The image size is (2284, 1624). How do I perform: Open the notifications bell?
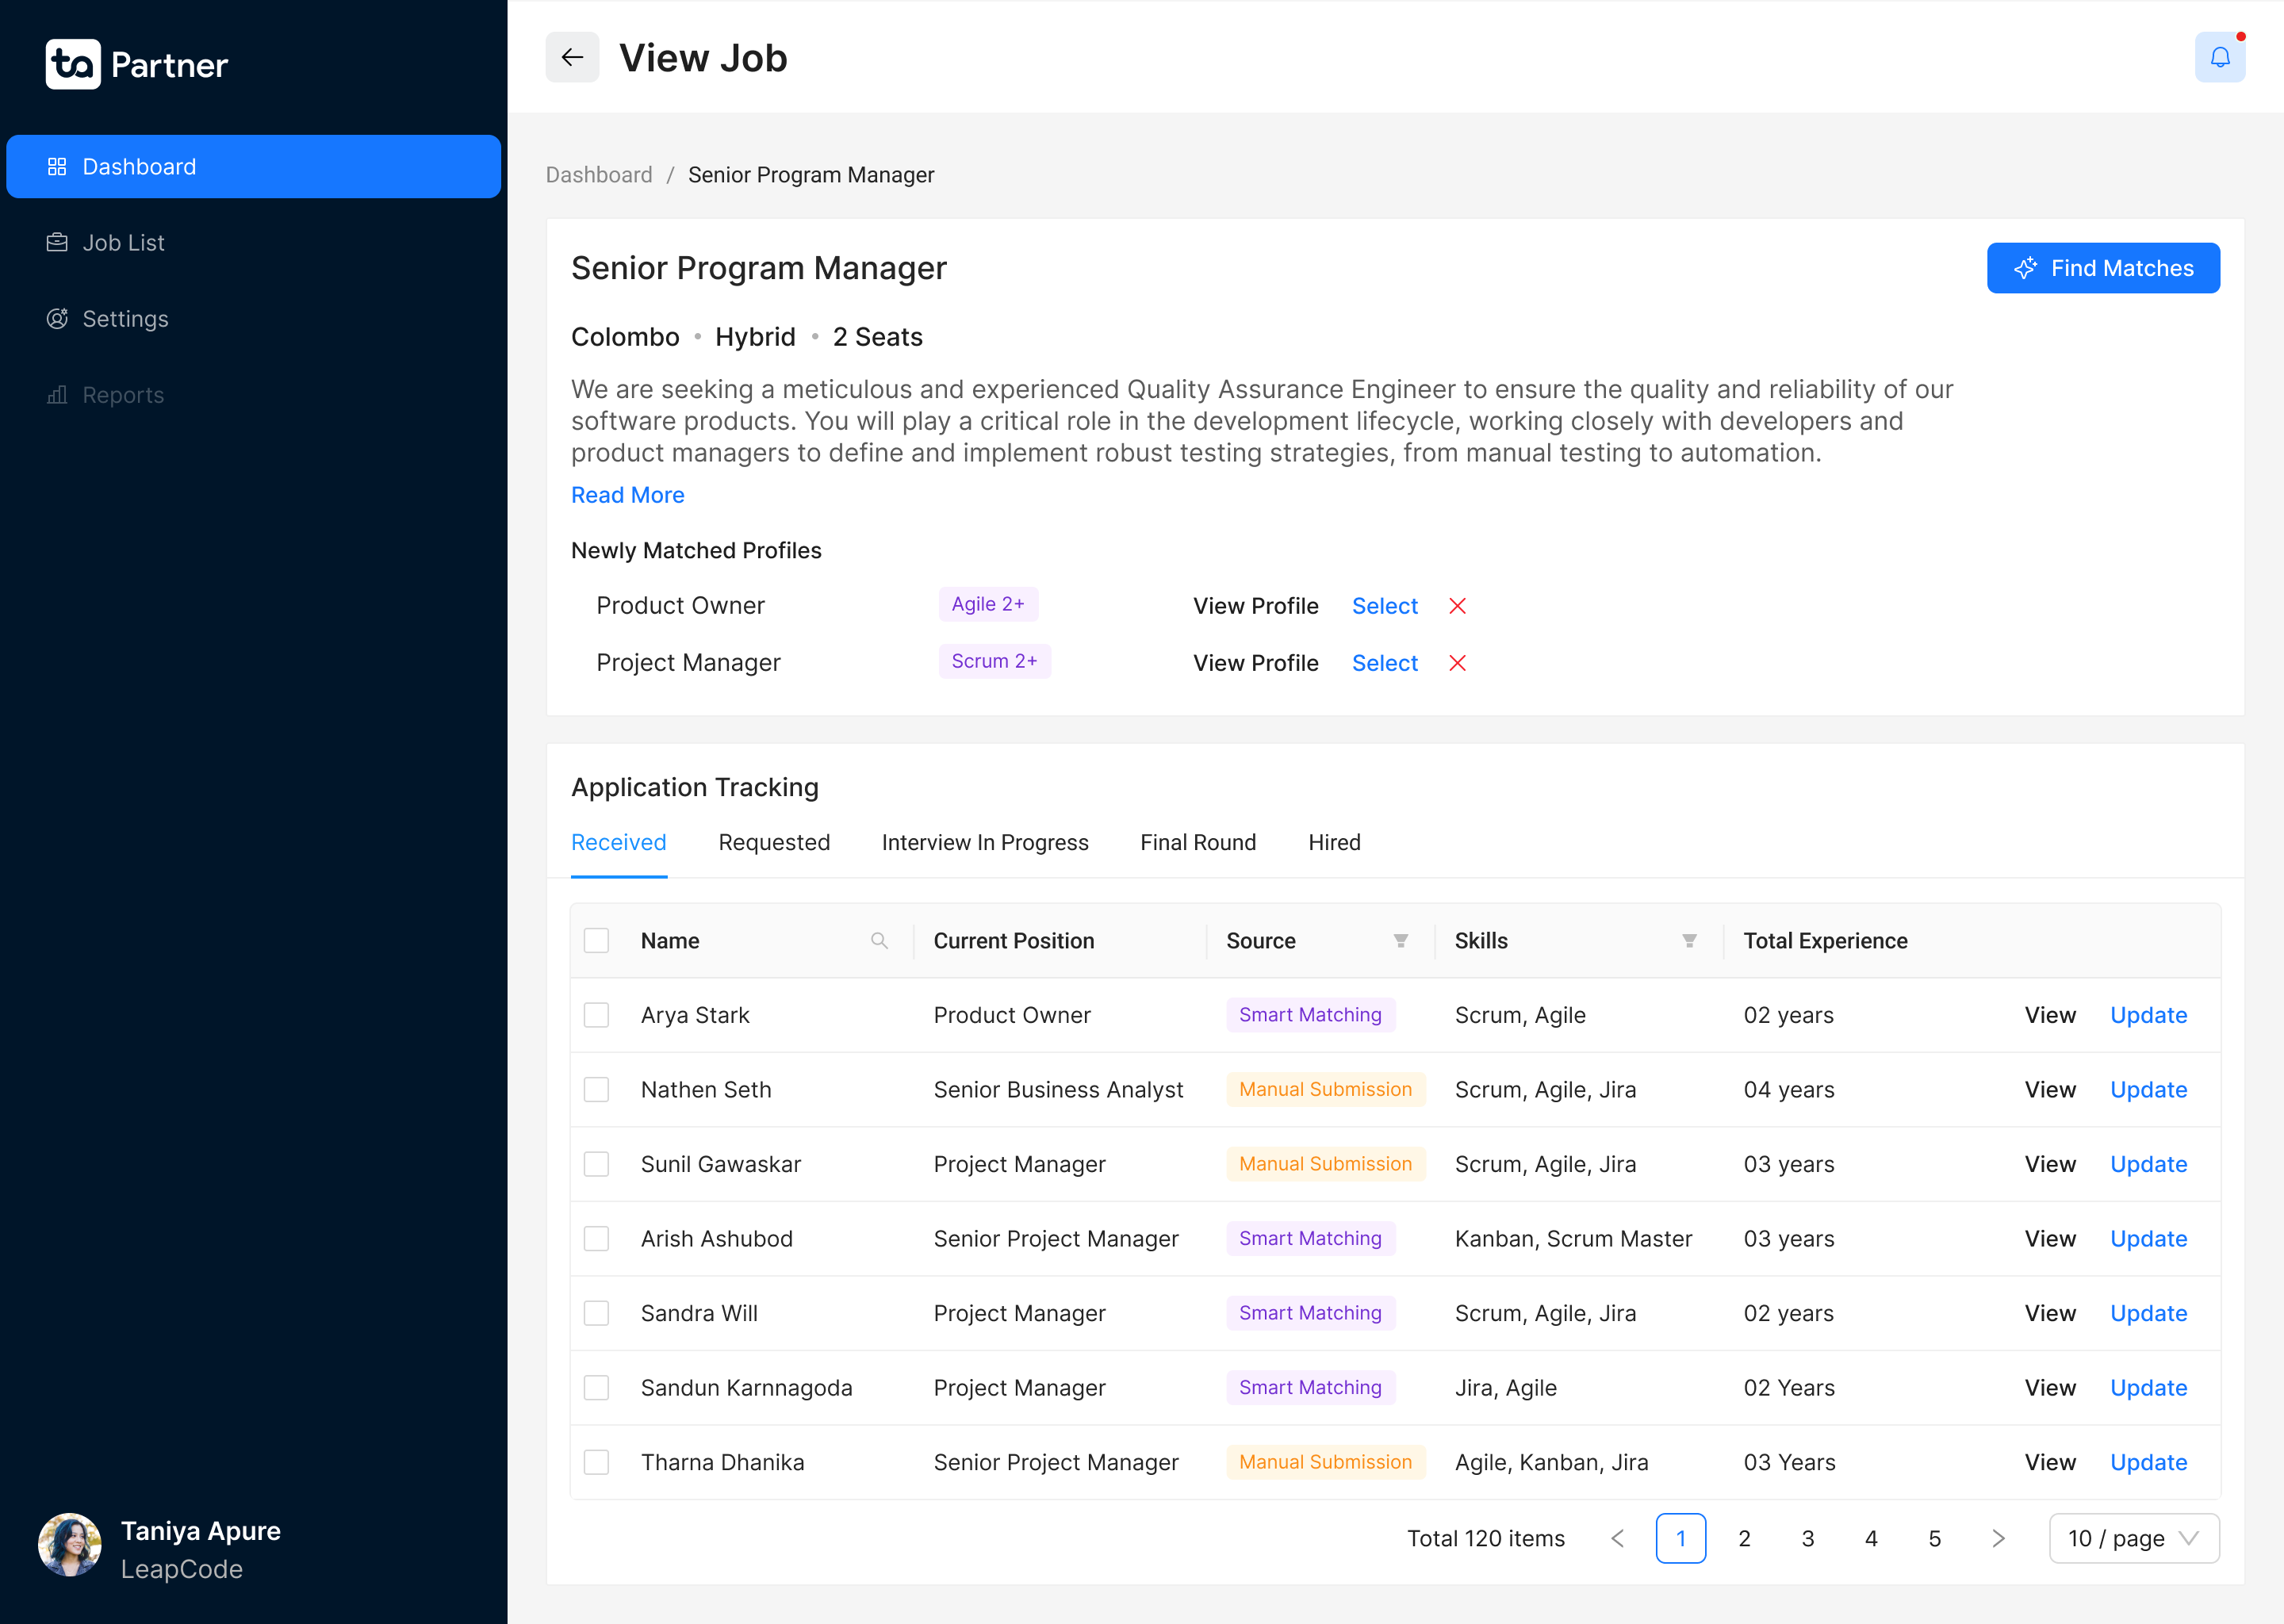pyautogui.click(x=2219, y=57)
